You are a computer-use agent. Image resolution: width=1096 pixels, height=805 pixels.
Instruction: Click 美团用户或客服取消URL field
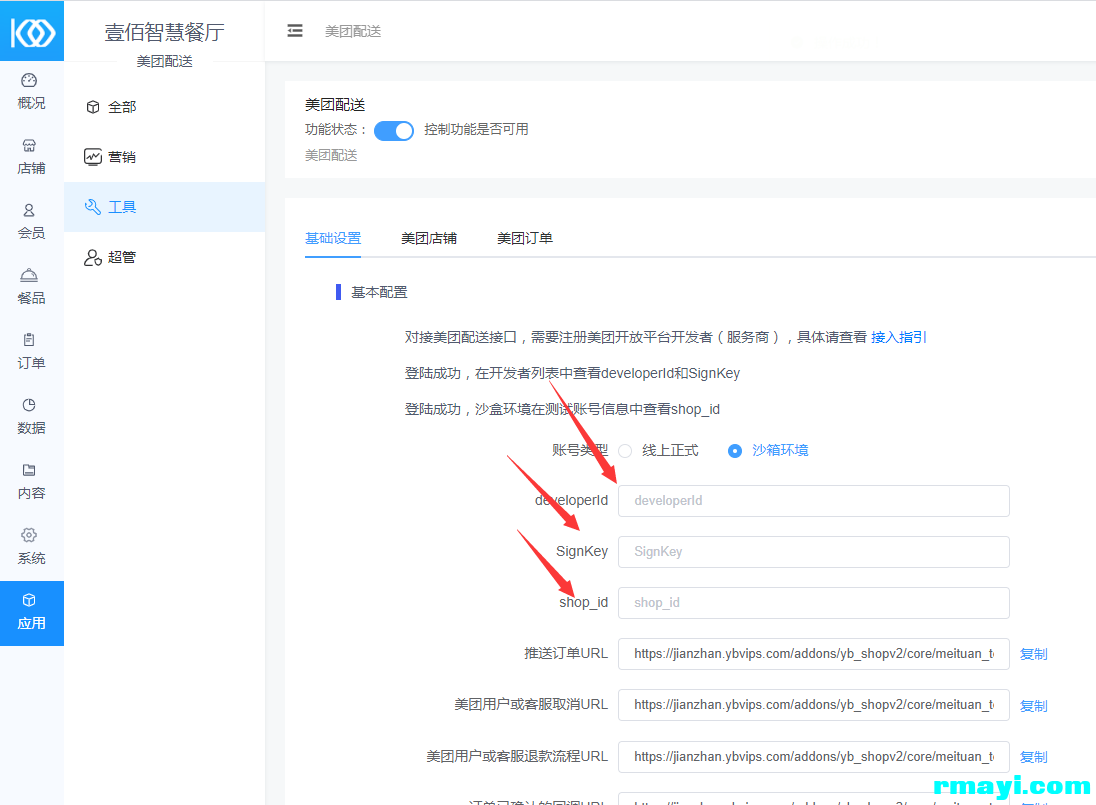pyautogui.click(x=814, y=705)
